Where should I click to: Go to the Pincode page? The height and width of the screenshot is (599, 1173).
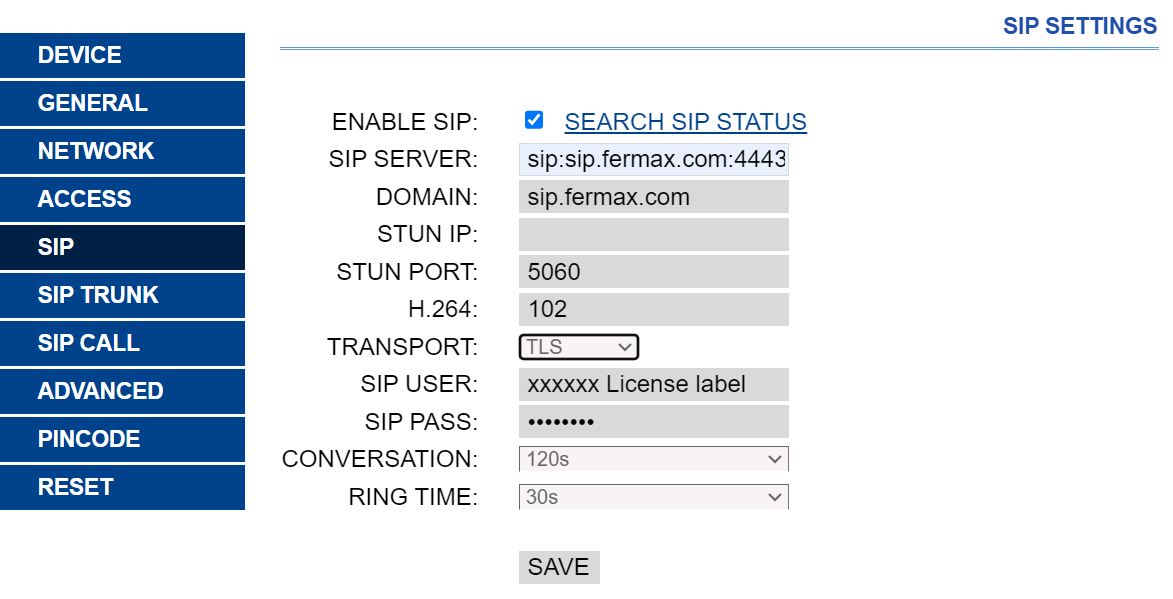click(123, 439)
